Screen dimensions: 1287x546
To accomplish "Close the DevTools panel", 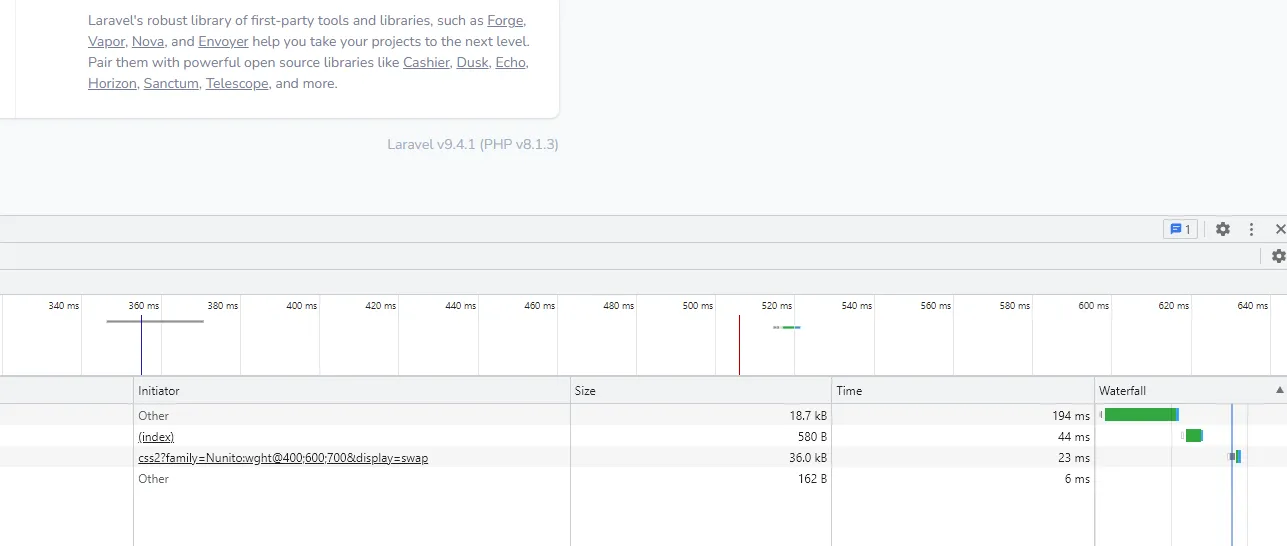I will 1280,229.
